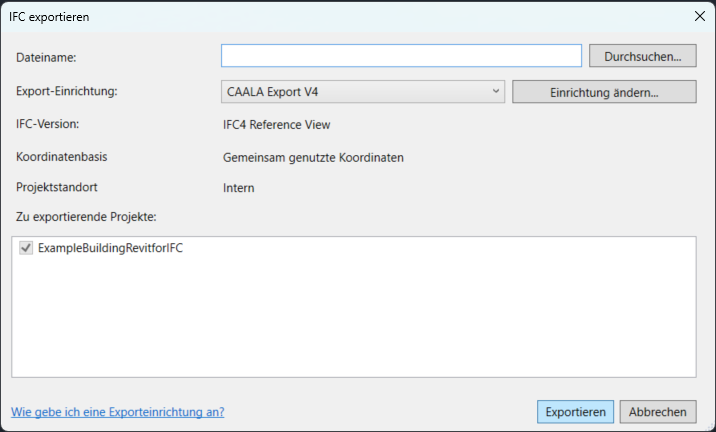Open the Export-Einrichtung dropdown showing CAALA Export V4
Viewport: 716px width, 432px height.
[x=363, y=92]
